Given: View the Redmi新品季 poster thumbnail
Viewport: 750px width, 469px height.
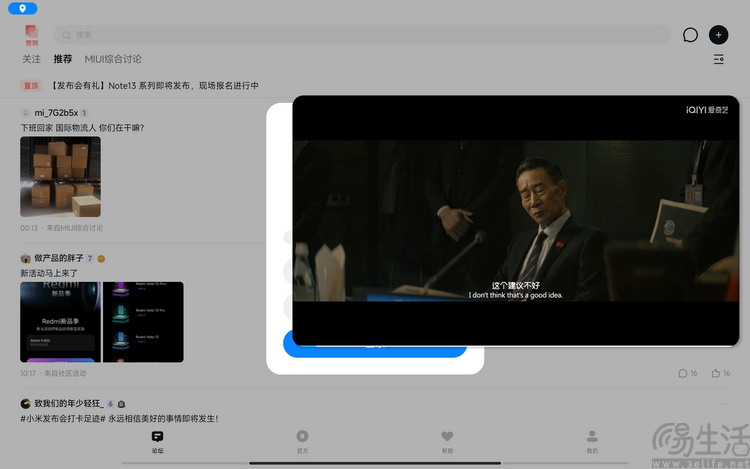Looking at the screenshot, I should click(x=60, y=322).
